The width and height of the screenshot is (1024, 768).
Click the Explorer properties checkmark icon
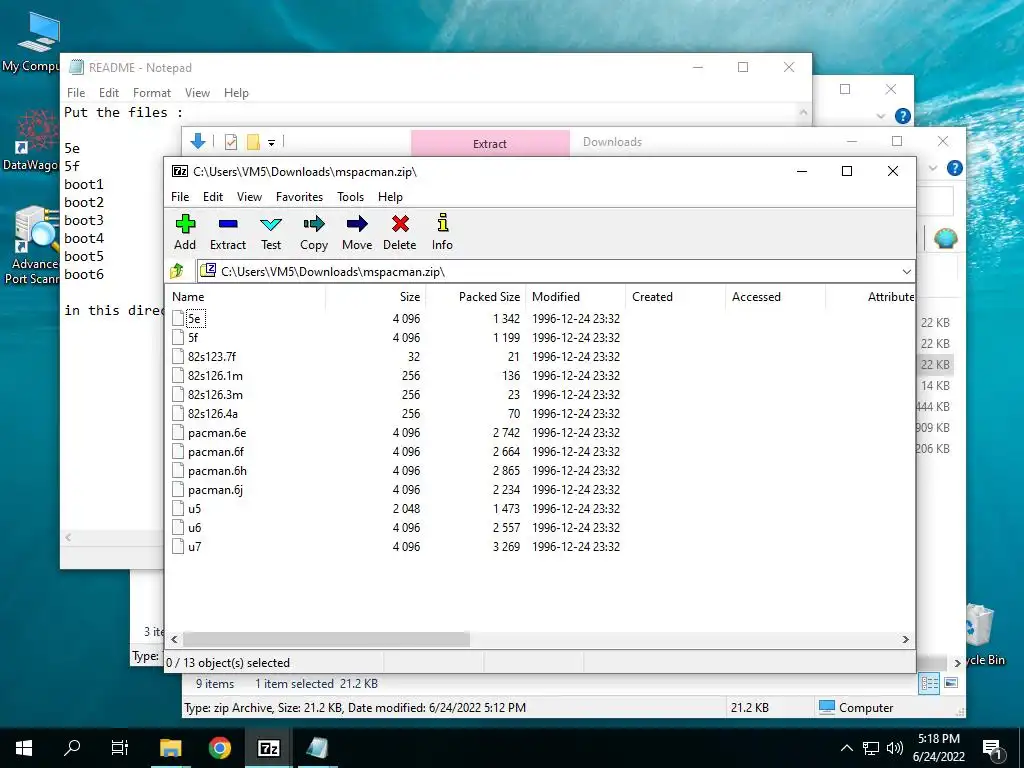pos(231,142)
